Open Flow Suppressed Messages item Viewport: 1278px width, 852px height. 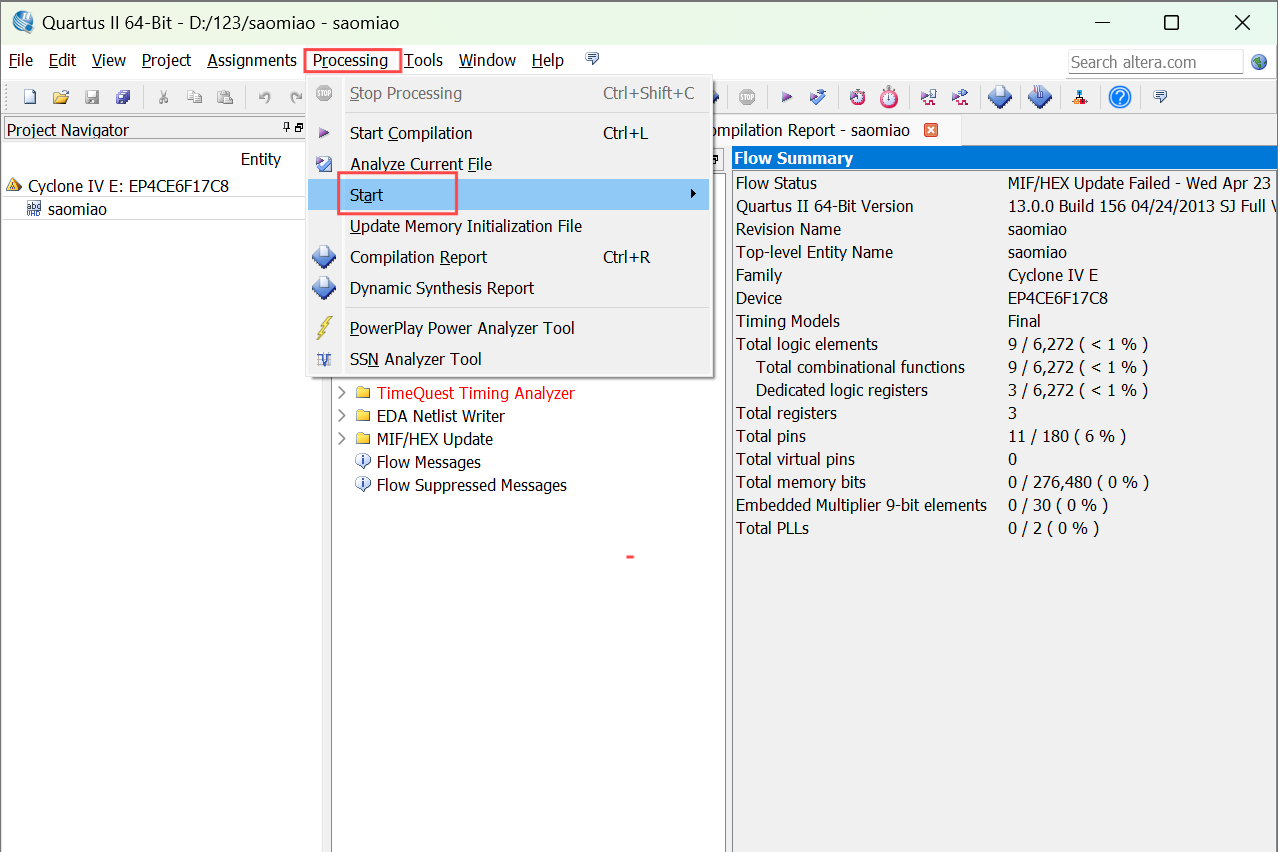[471, 485]
